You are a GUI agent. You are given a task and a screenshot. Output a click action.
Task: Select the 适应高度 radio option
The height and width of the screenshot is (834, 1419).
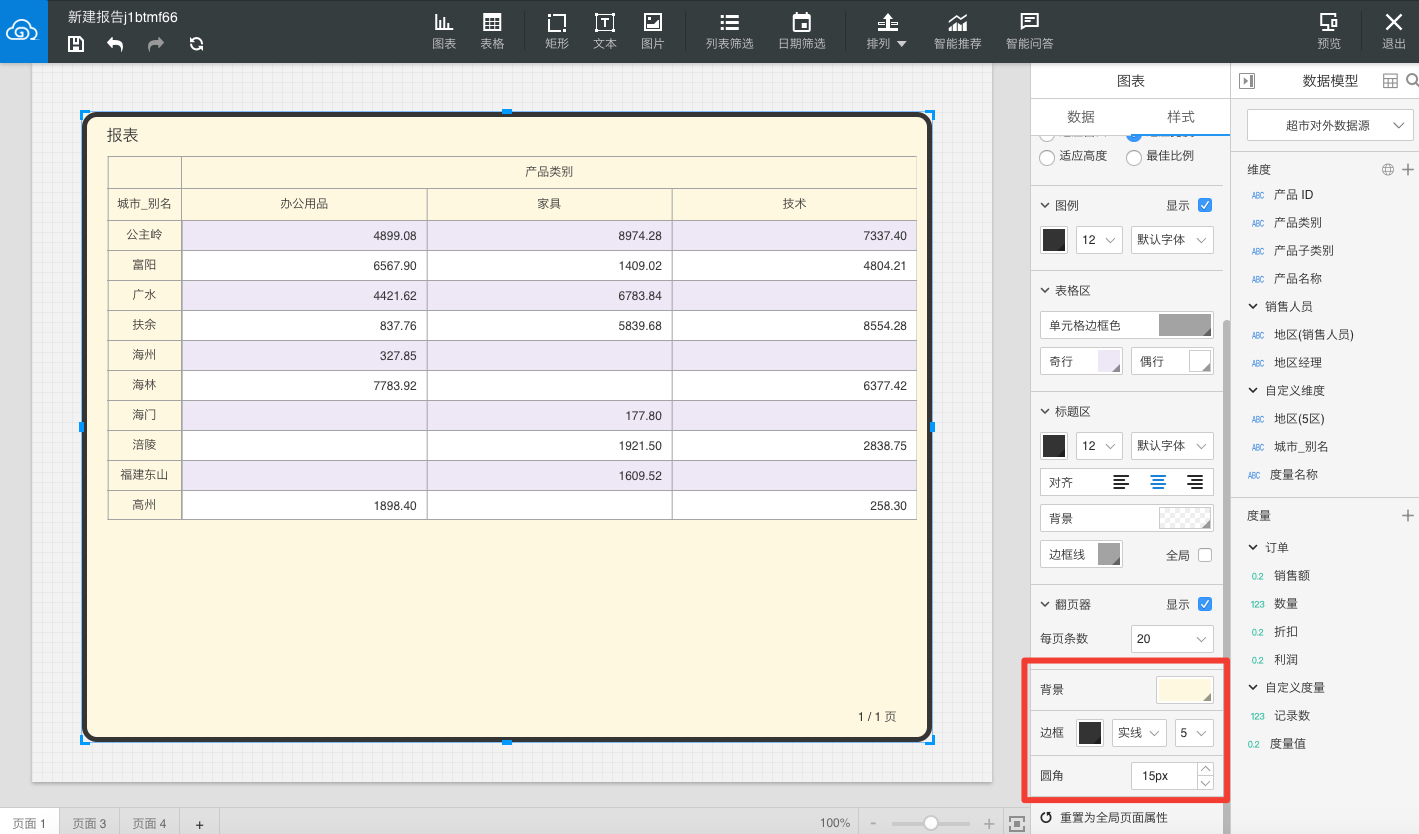[x=1047, y=157]
